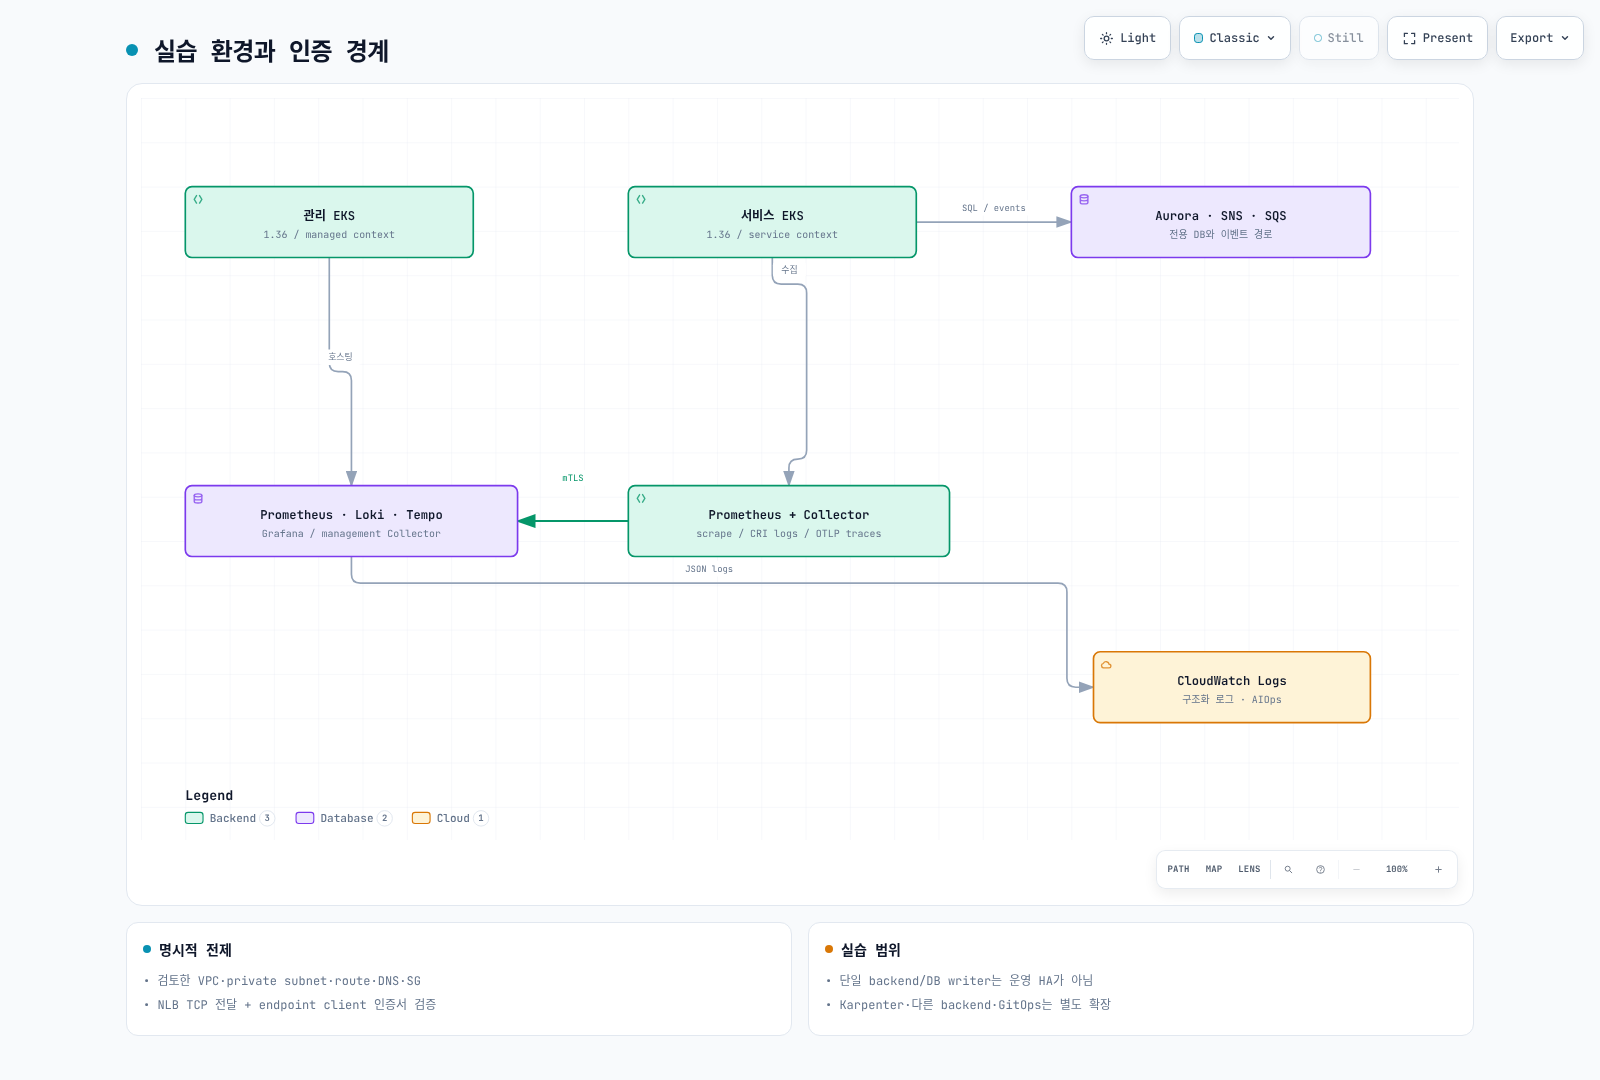Zoom out with the minus icon
This screenshot has width=1600, height=1080.
pyautogui.click(x=1356, y=869)
